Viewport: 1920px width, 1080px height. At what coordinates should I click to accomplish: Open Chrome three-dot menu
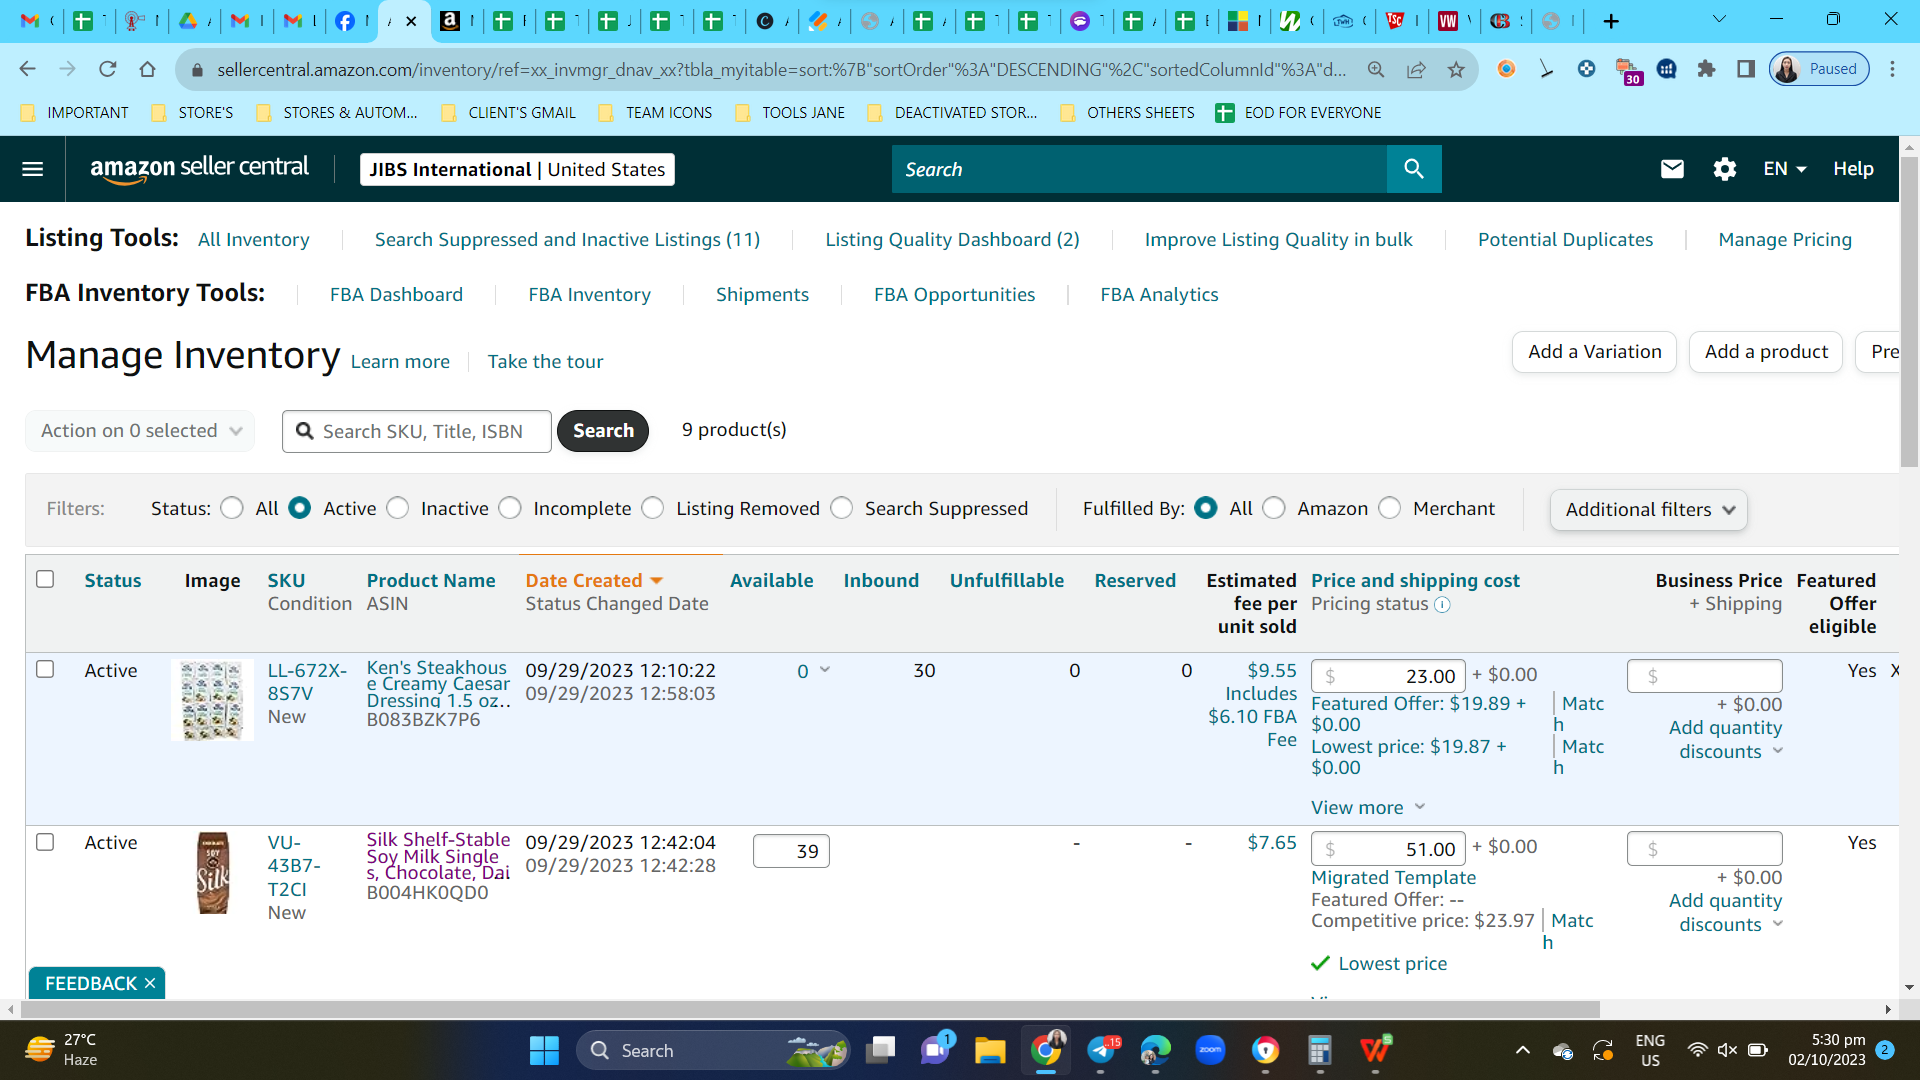click(1892, 69)
